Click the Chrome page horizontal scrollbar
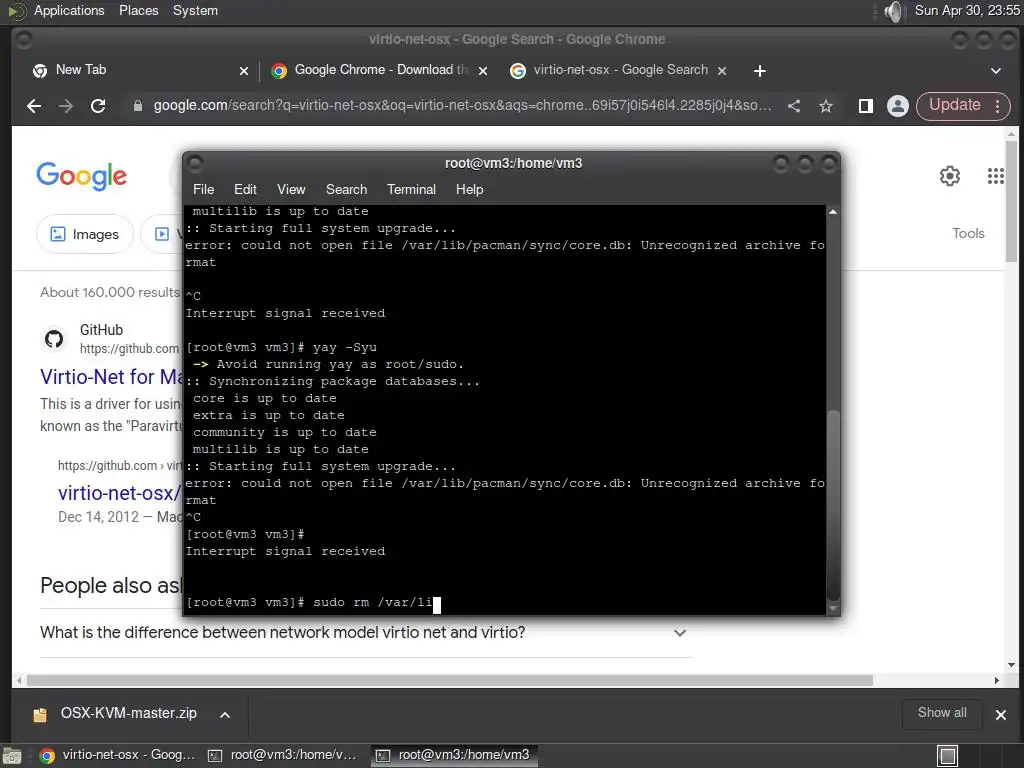1024x768 pixels. tap(449, 680)
